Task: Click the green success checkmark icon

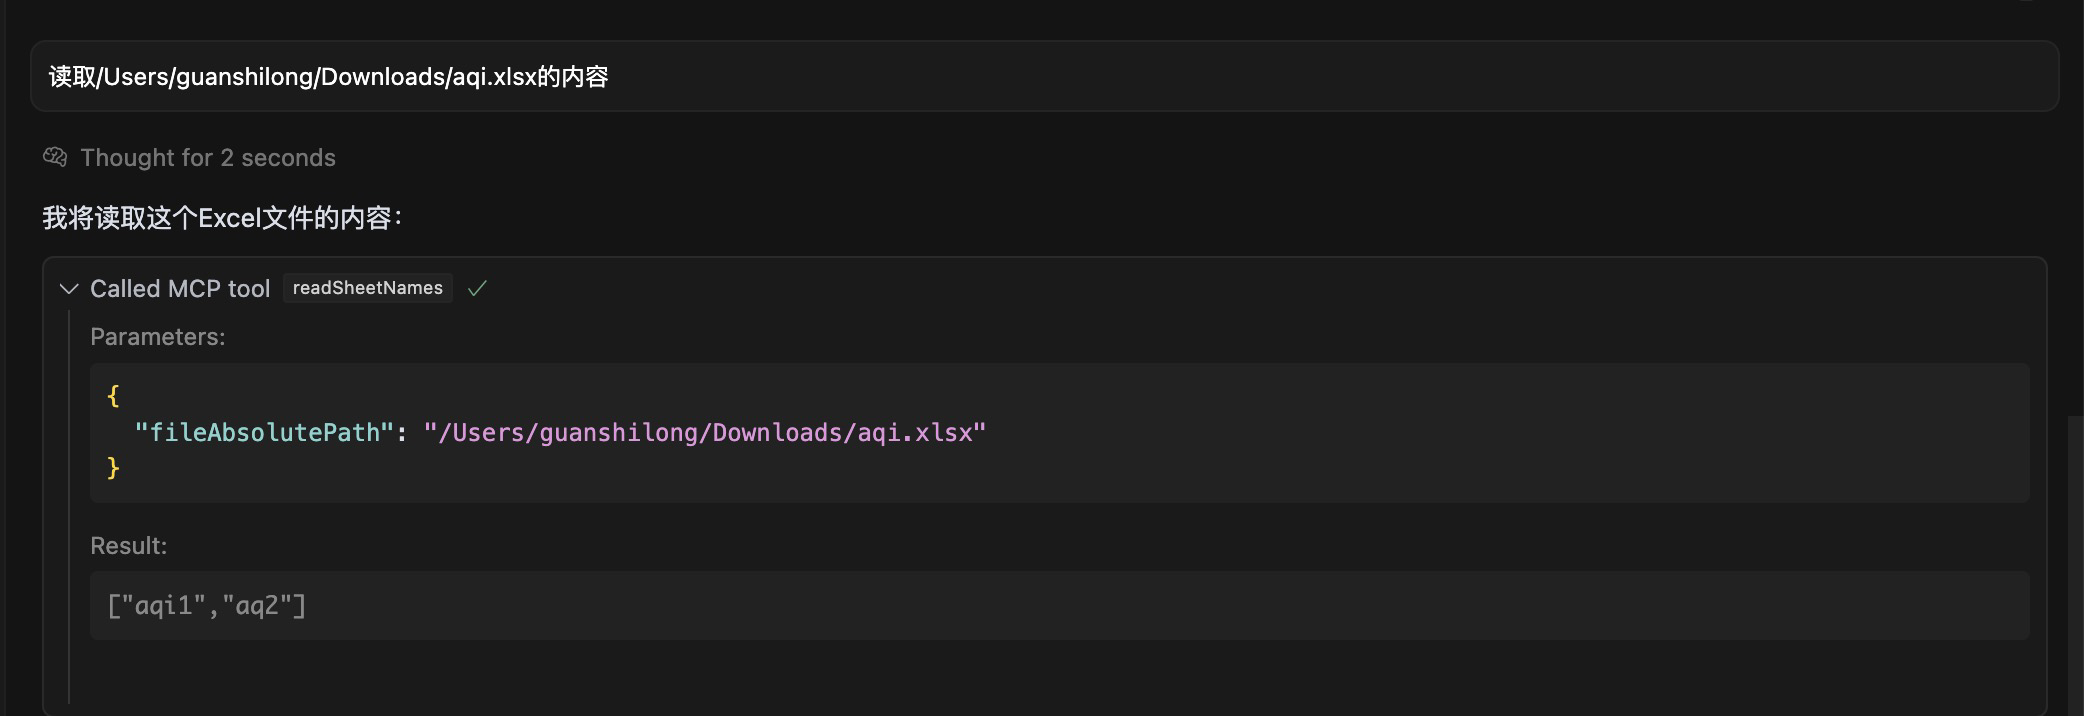Action: click(x=477, y=288)
